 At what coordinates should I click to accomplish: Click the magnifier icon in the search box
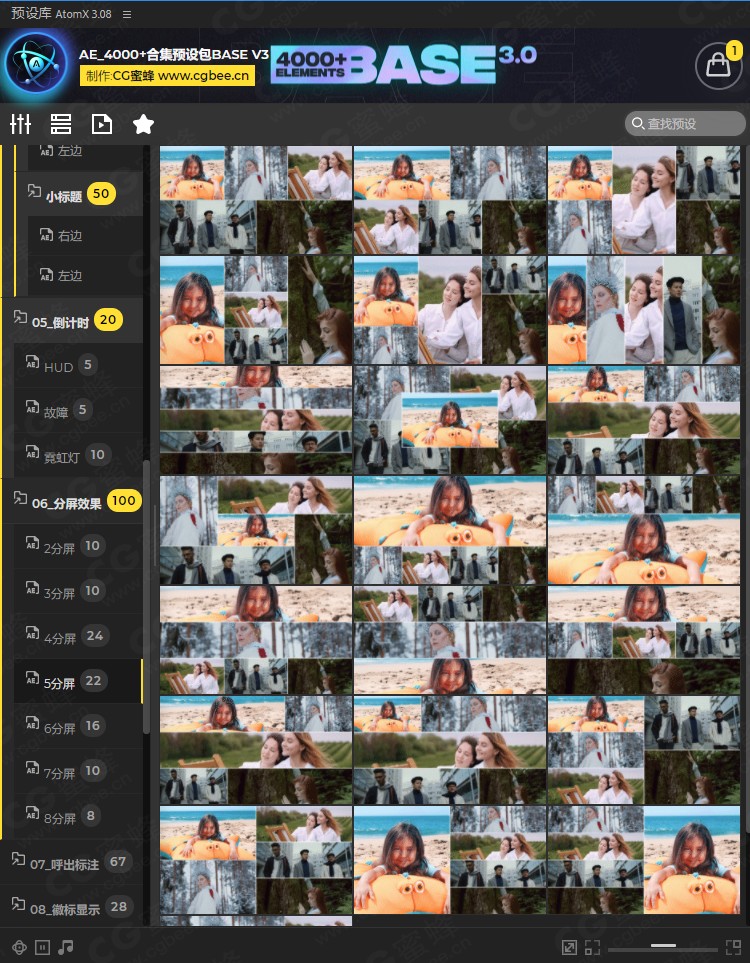638,123
